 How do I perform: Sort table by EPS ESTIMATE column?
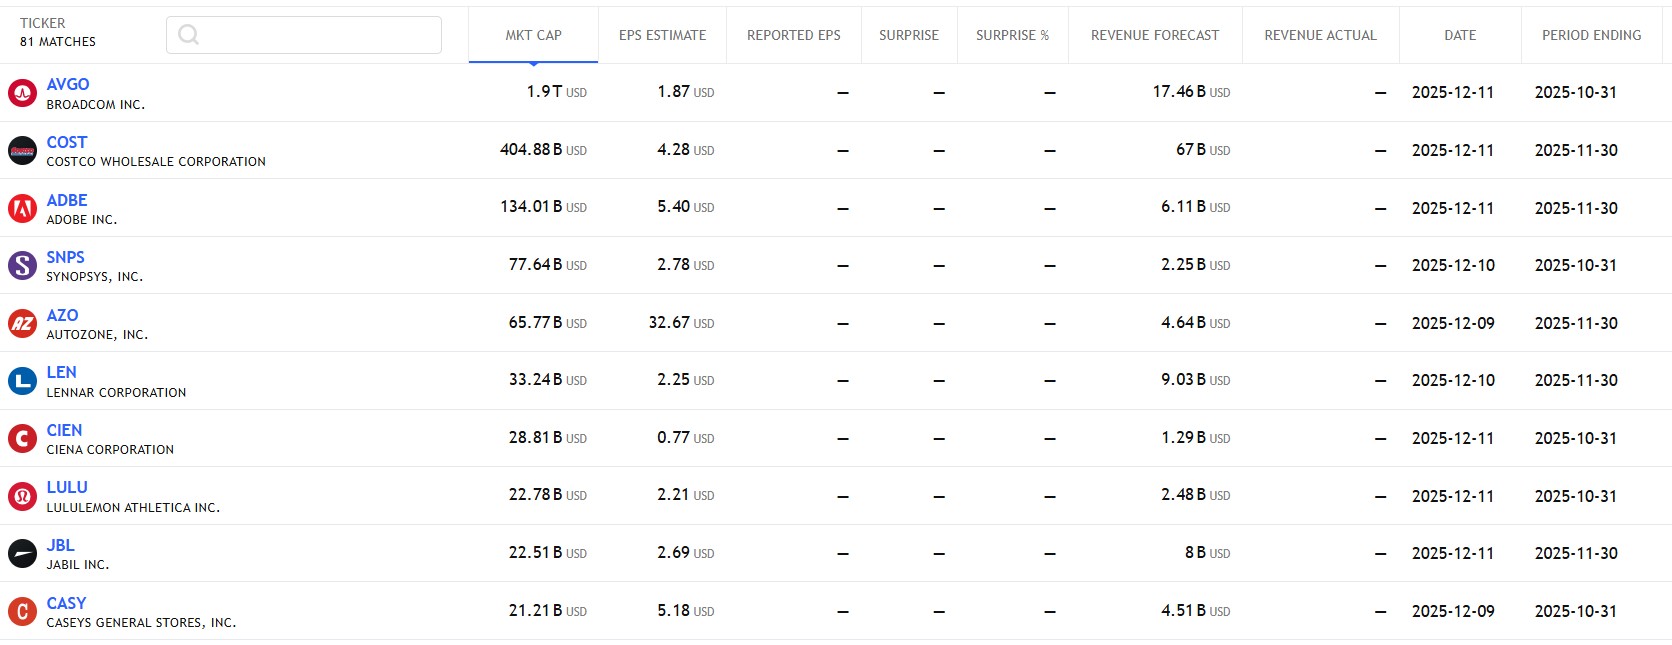[662, 35]
